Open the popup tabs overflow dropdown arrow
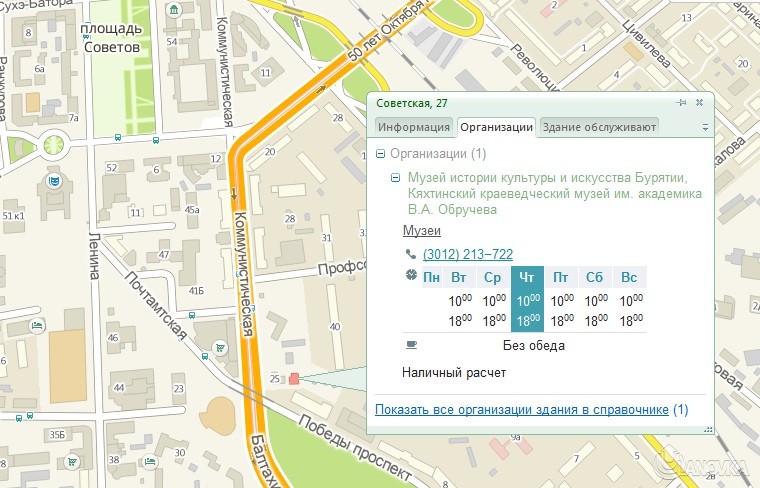The image size is (760, 488). pyautogui.click(x=704, y=128)
